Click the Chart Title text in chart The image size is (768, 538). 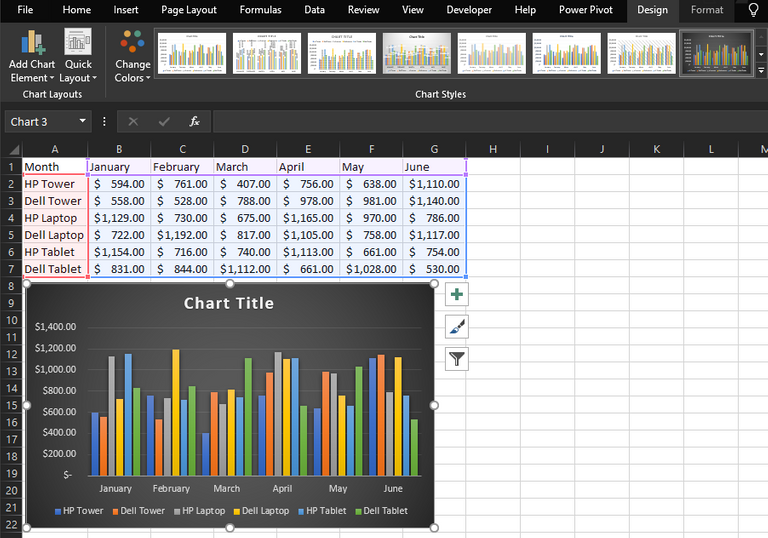point(229,303)
